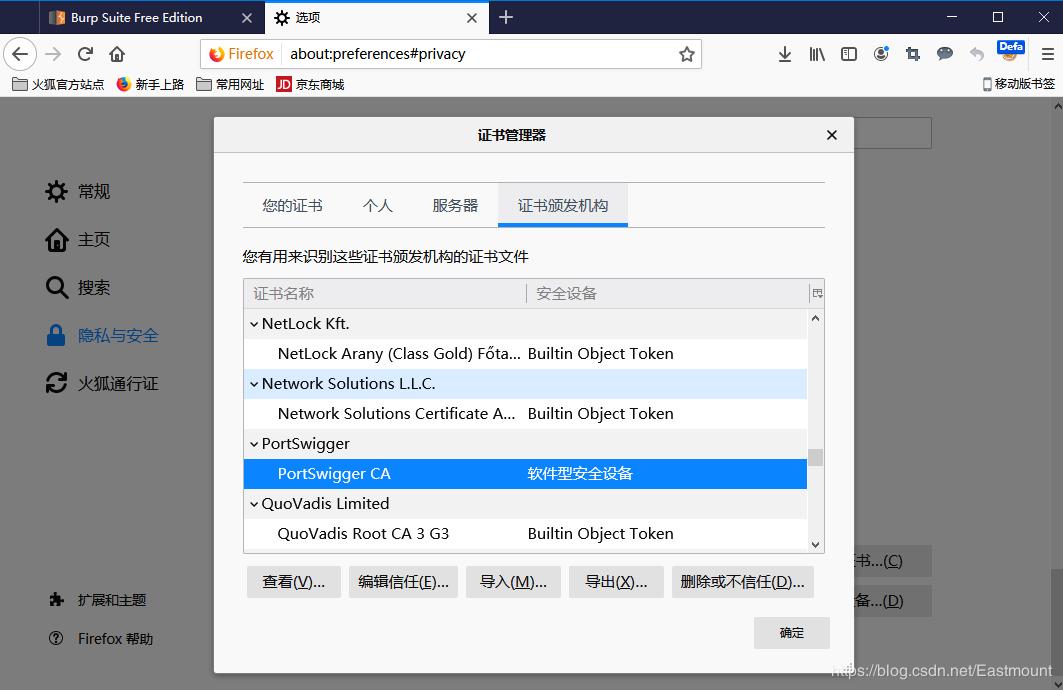Select the 隐私与安全 lock icon
The height and width of the screenshot is (690, 1063).
pyautogui.click(x=57, y=335)
